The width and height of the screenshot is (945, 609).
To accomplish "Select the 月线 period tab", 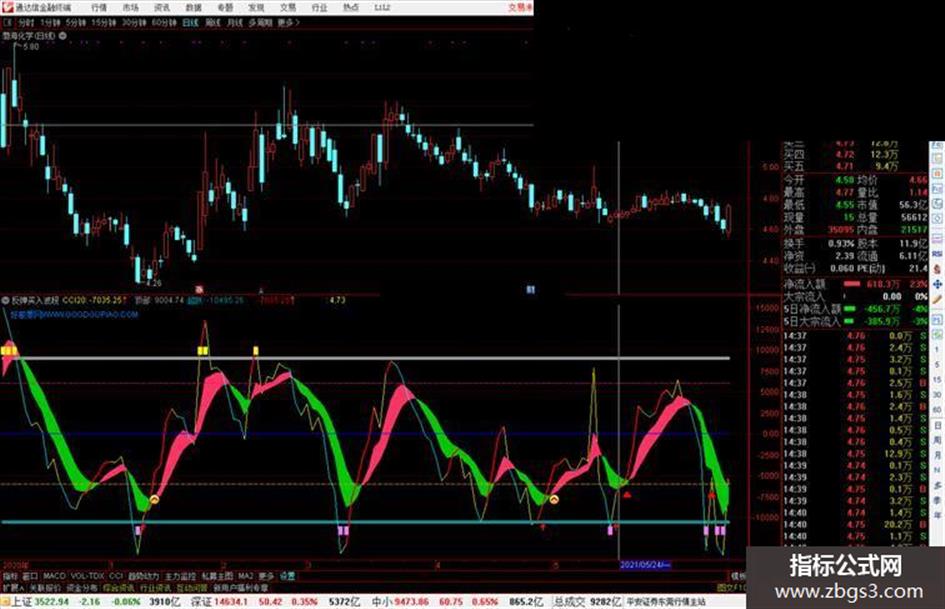I will coord(234,23).
